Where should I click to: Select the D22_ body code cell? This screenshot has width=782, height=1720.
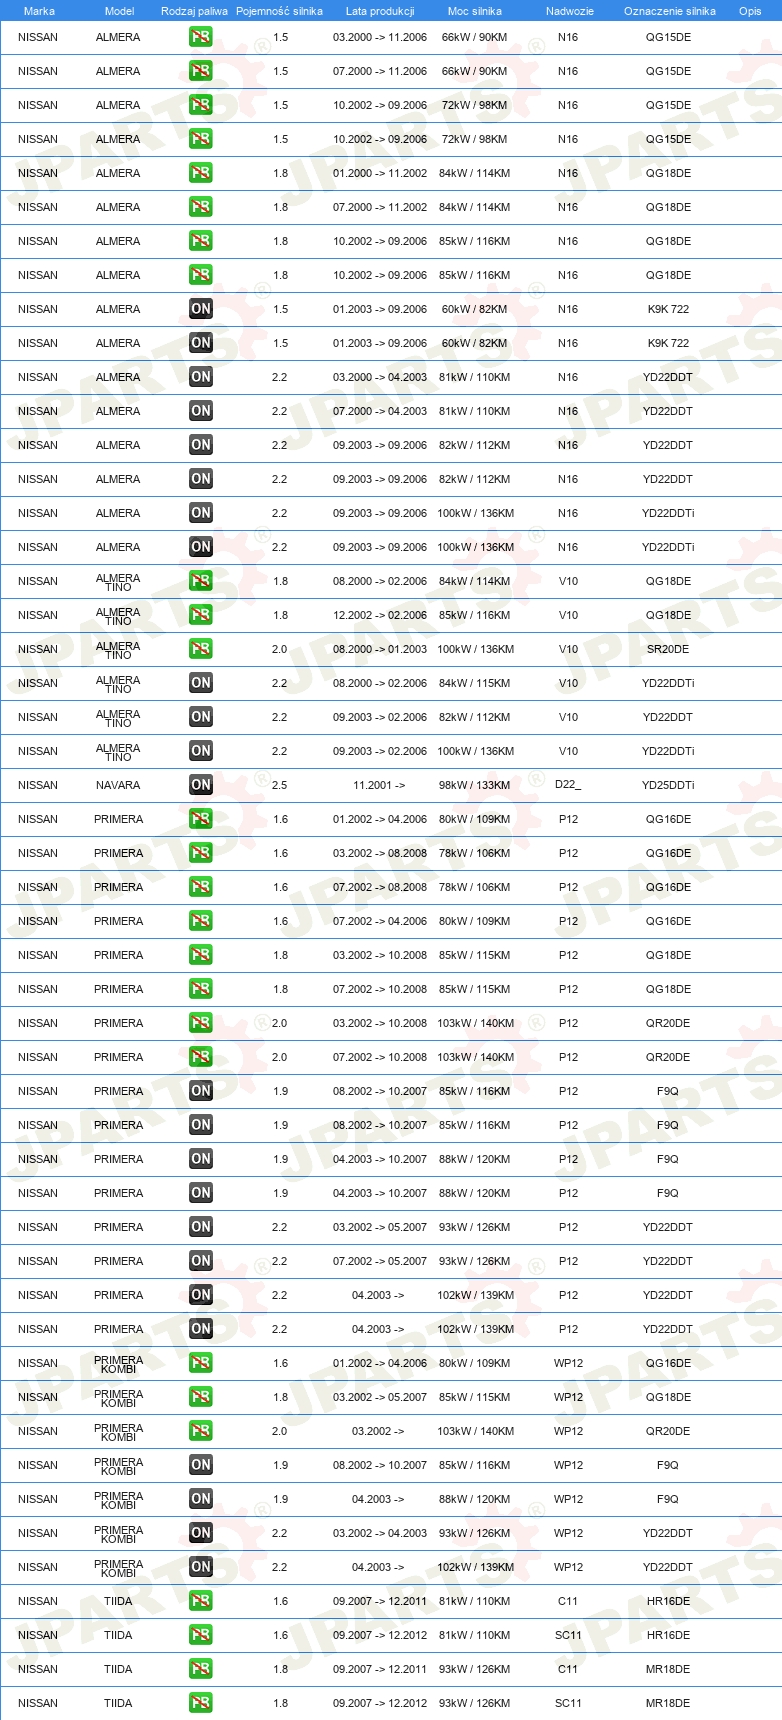click(x=568, y=785)
